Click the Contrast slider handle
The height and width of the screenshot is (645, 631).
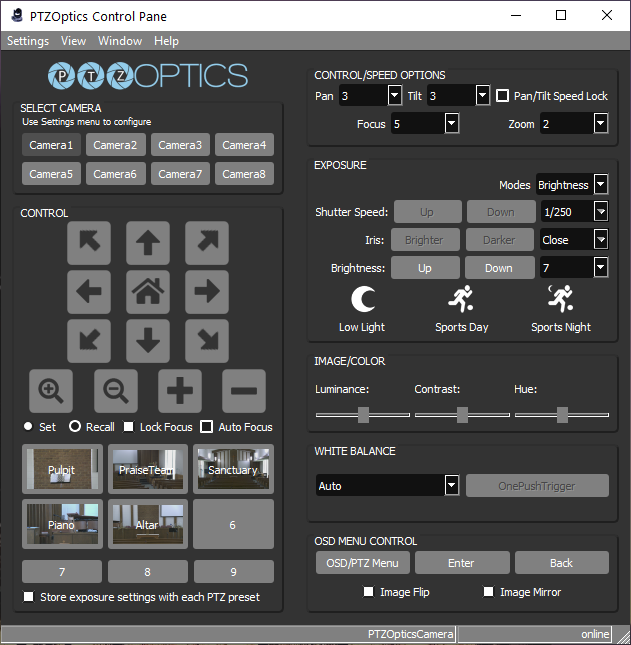(x=462, y=415)
